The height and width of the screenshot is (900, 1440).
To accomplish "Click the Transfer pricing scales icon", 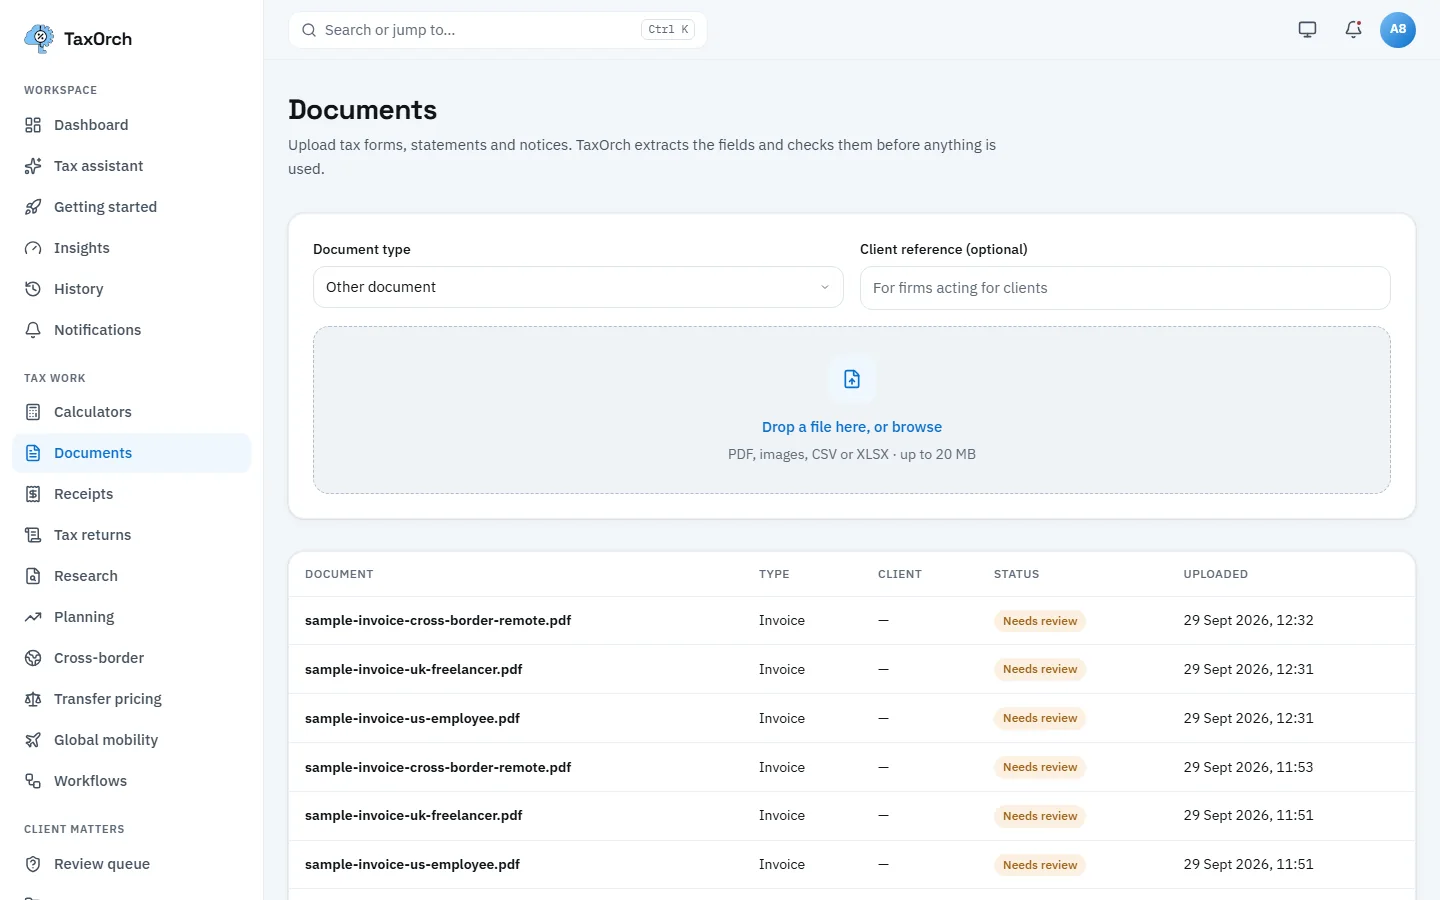I will pos(33,699).
